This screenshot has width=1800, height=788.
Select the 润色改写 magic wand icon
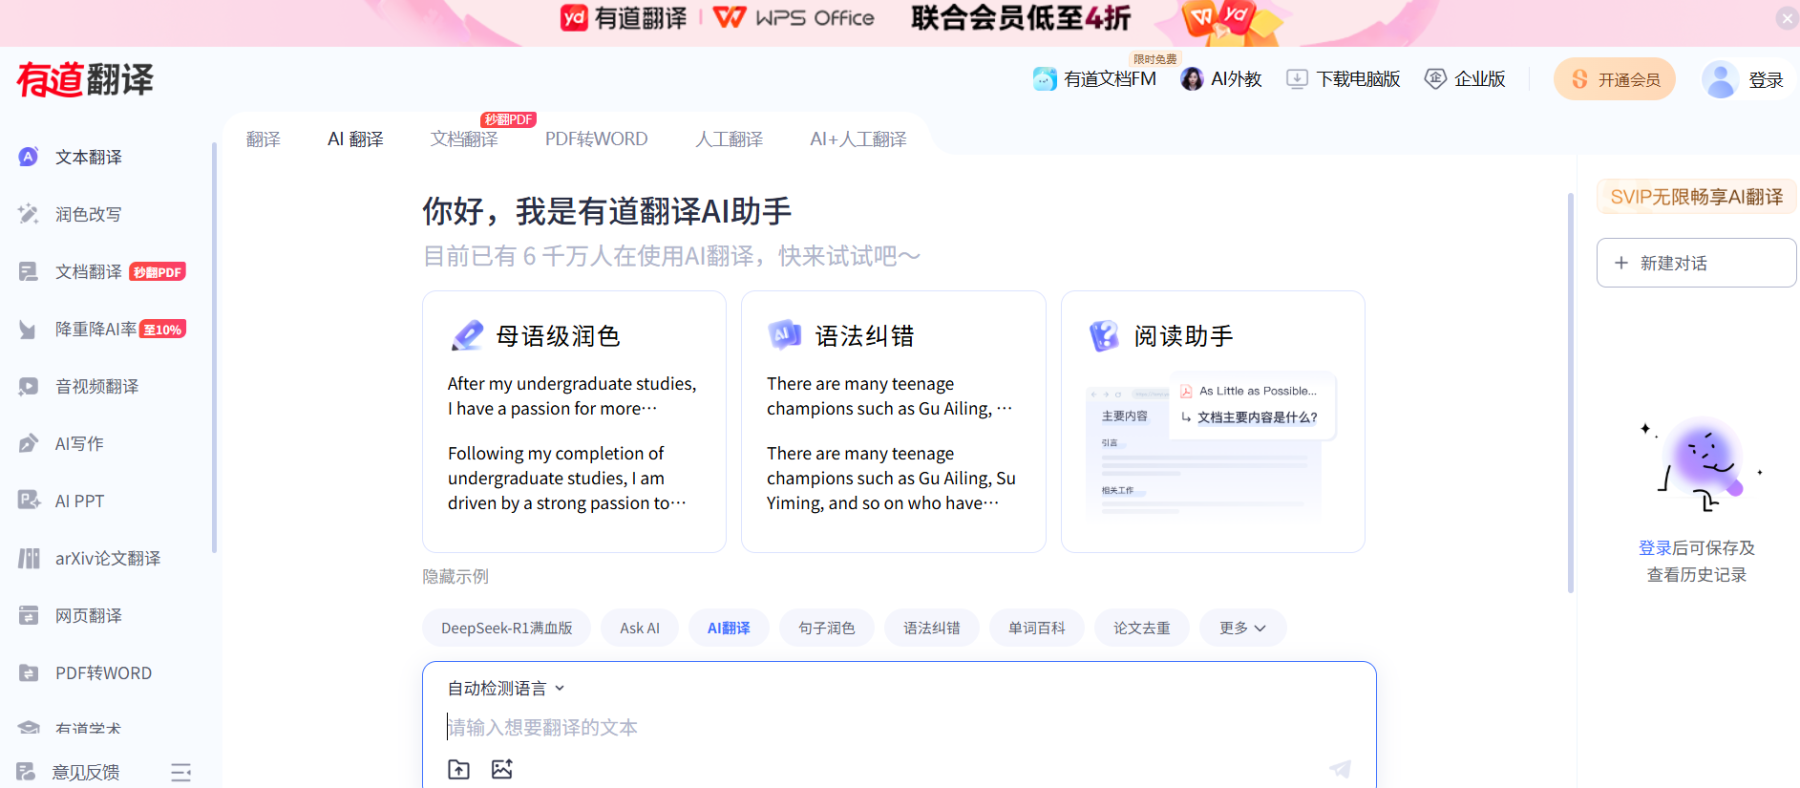(28, 214)
